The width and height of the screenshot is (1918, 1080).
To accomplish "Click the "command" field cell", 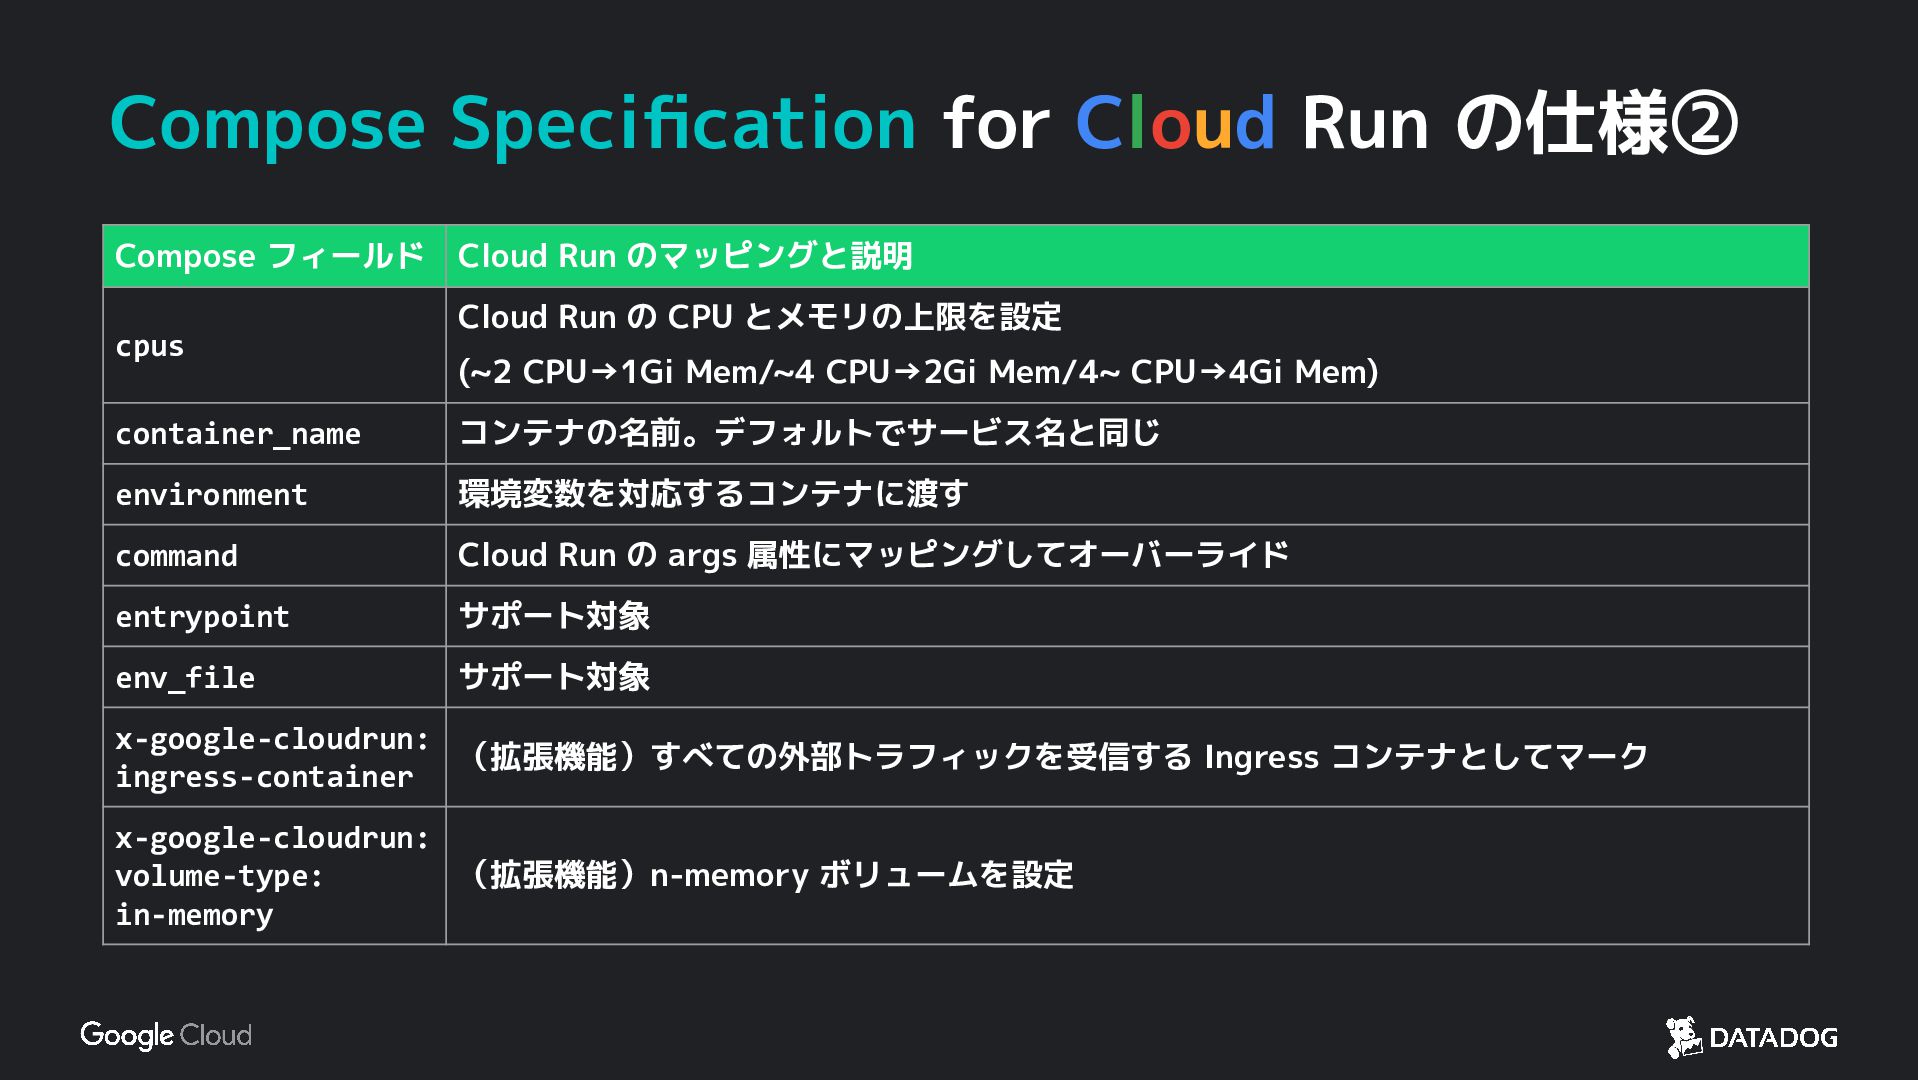I will pos(177,556).
